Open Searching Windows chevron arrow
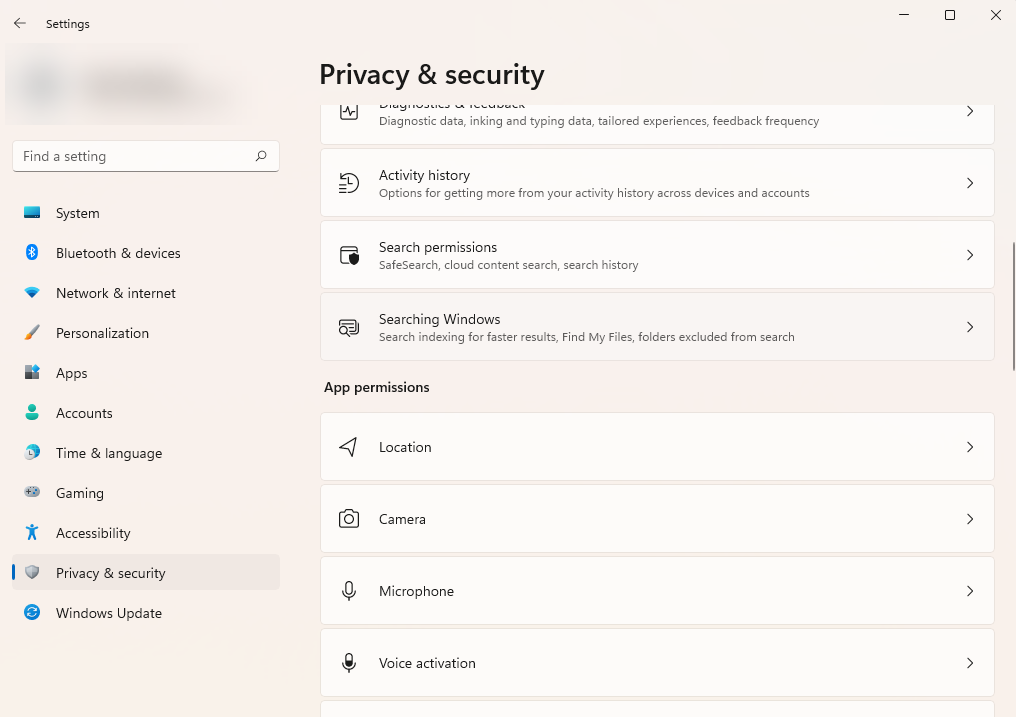Viewport: 1016px width, 717px height. point(970,327)
